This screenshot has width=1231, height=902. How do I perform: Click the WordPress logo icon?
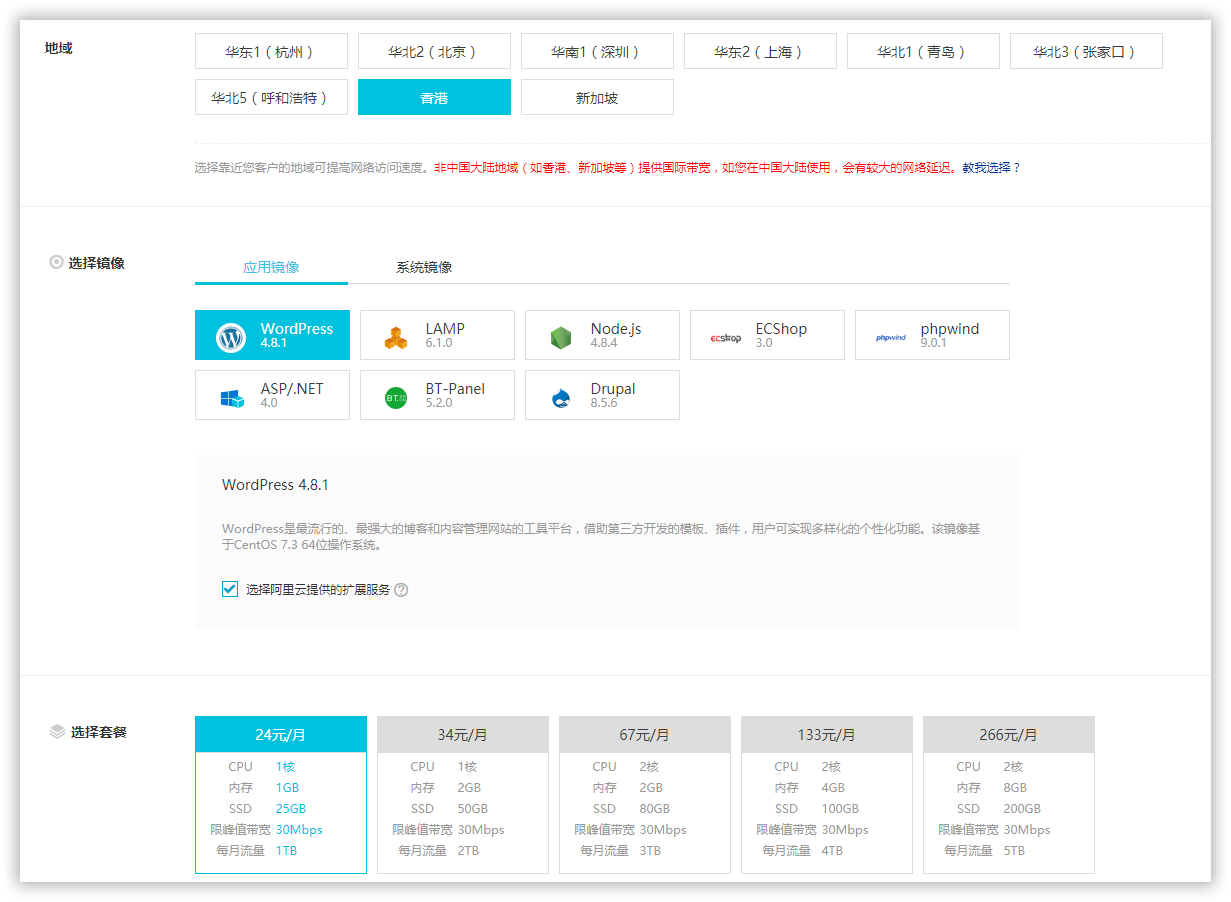click(x=231, y=337)
